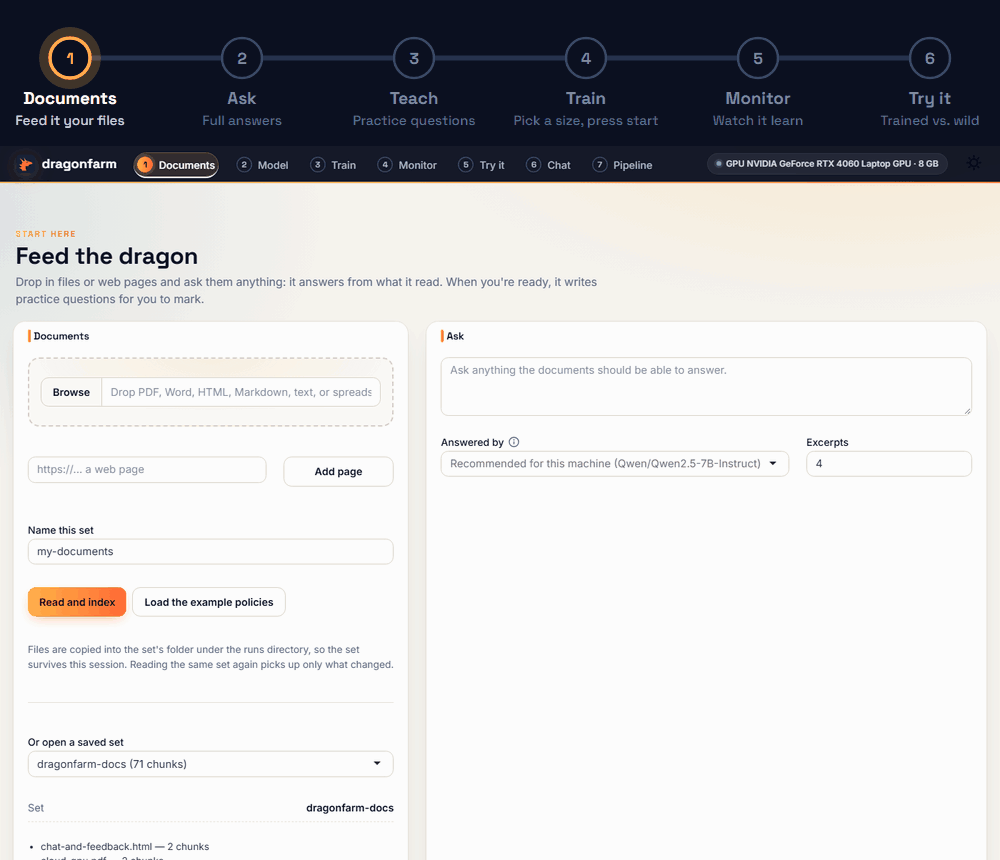
Task: Switch to the Train tab in nav bar
Action: [x=334, y=165]
